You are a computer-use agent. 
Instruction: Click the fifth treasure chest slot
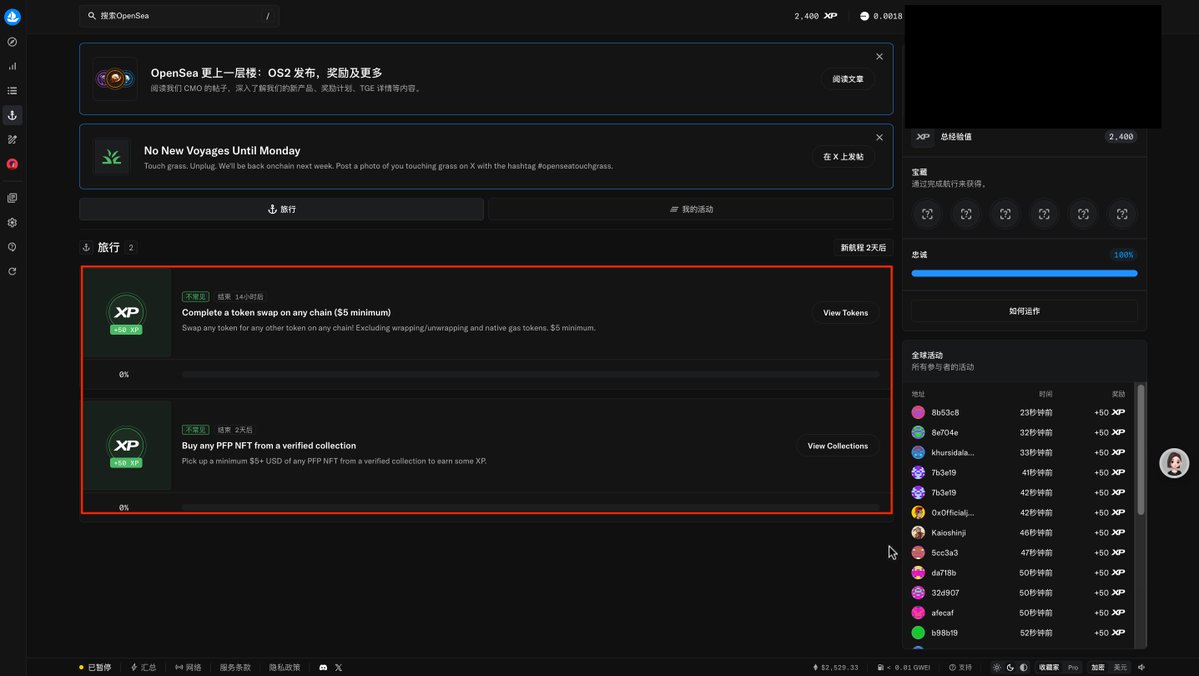tap(1083, 215)
